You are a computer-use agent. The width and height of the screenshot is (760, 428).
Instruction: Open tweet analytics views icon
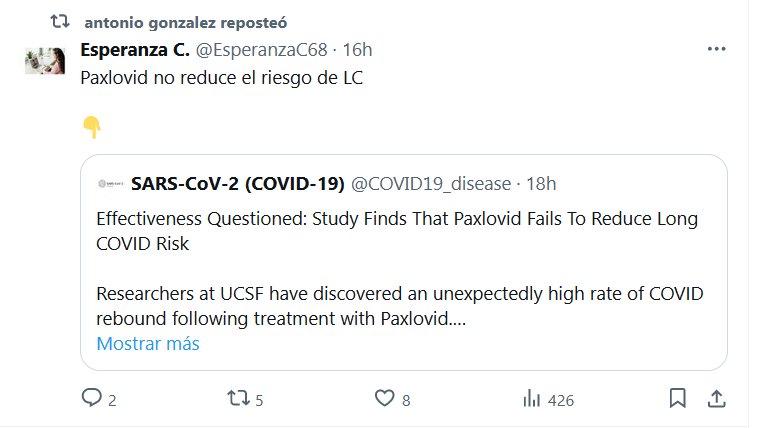coord(531,399)
